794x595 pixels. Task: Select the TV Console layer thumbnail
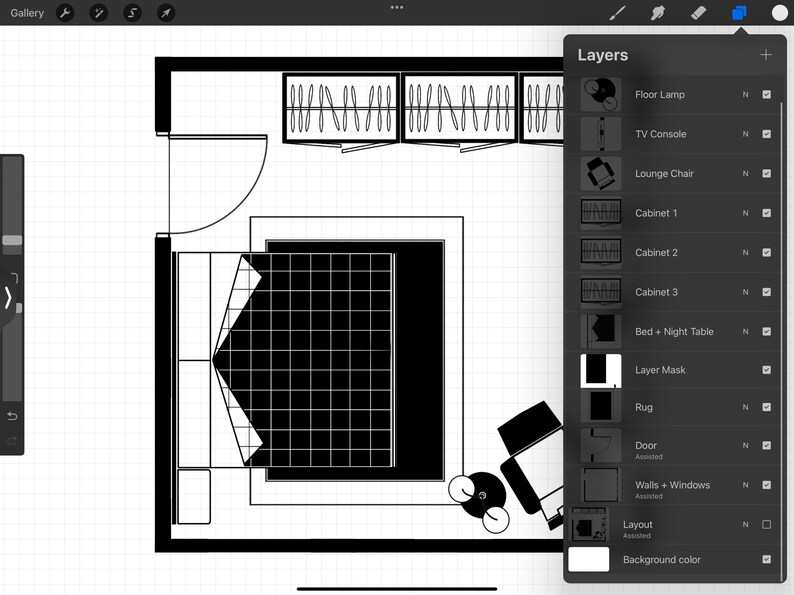click(601, 134)
